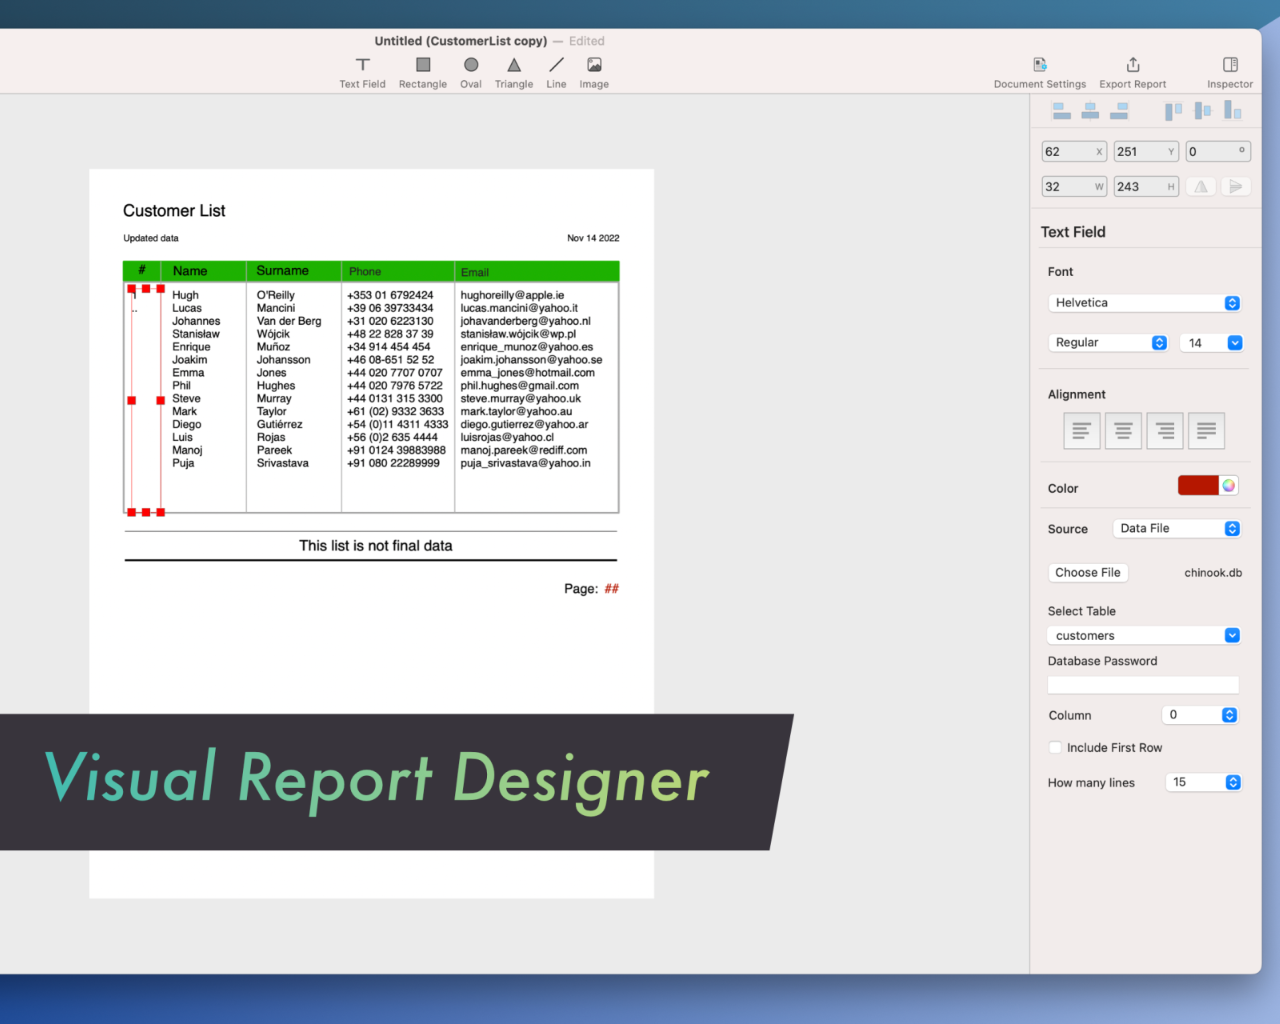Select the 'Updated data' text
Viewport: 1280px width, 1024px height.
coord(151,238)
